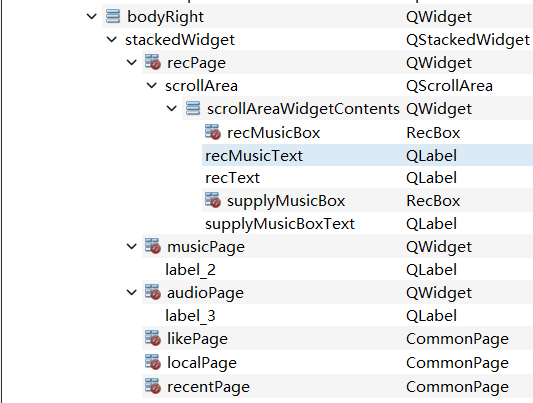This screenshot has width=533, height=403.
Task: Click the audioPage widget icon
Action: (153, 292)
